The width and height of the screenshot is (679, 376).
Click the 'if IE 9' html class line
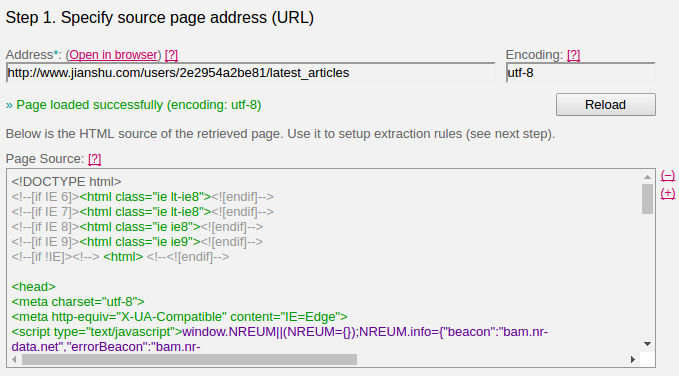tap(137, 242)
